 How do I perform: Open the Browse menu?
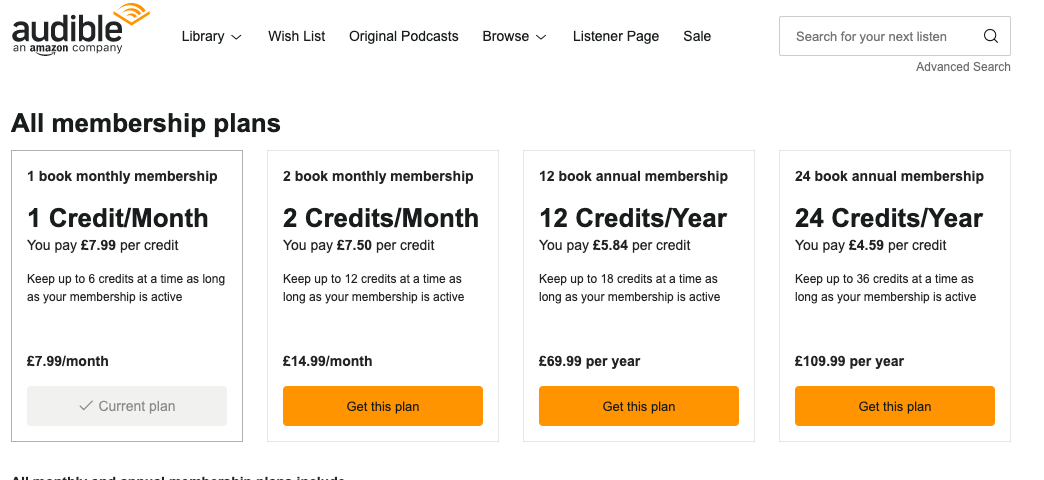[x=506, y=36]
